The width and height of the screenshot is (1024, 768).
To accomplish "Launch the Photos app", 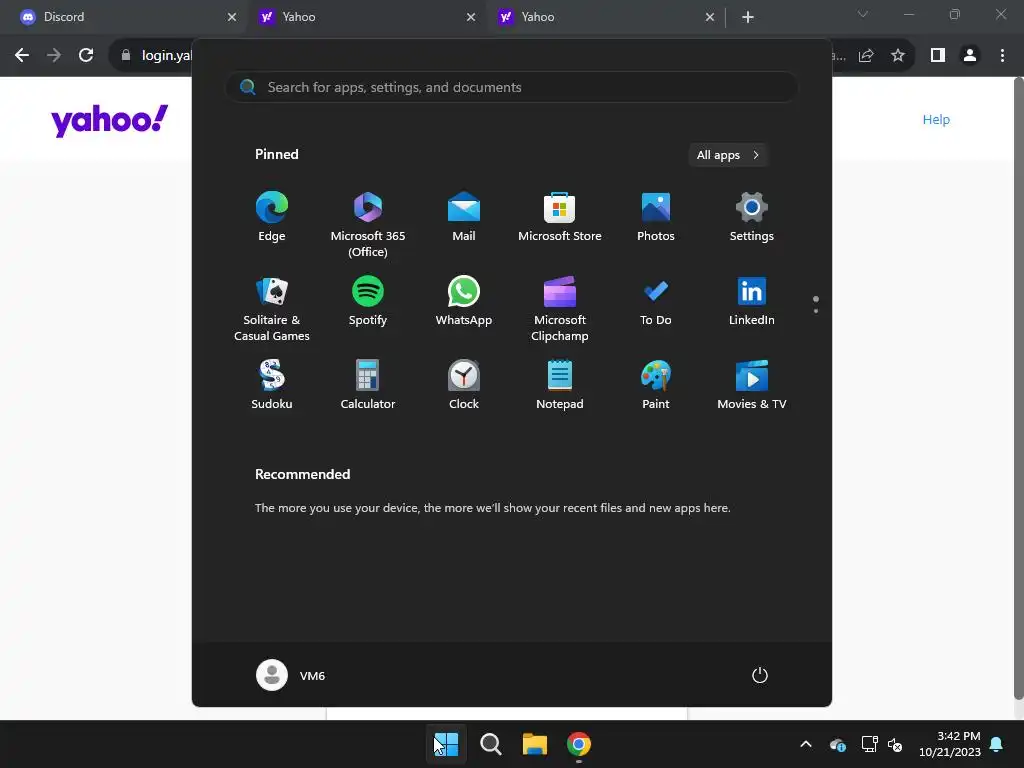I will point(656,217).
